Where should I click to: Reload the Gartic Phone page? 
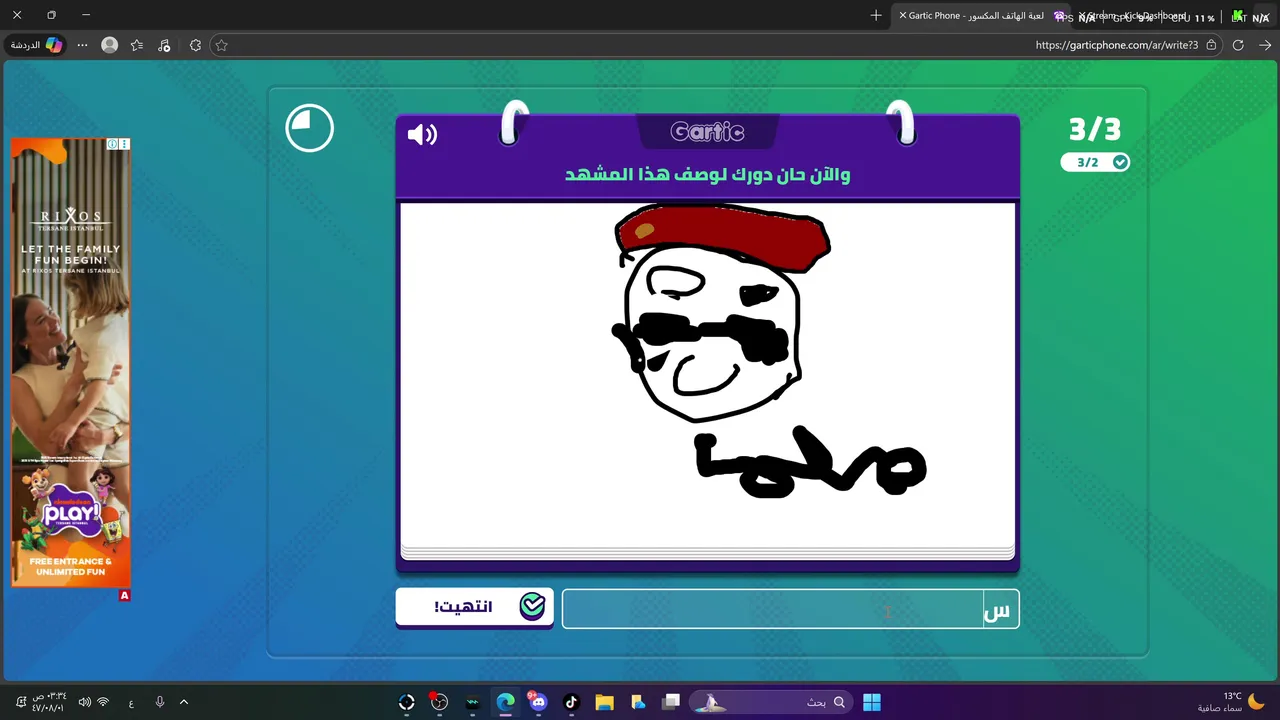click(x=1238, y=45)
